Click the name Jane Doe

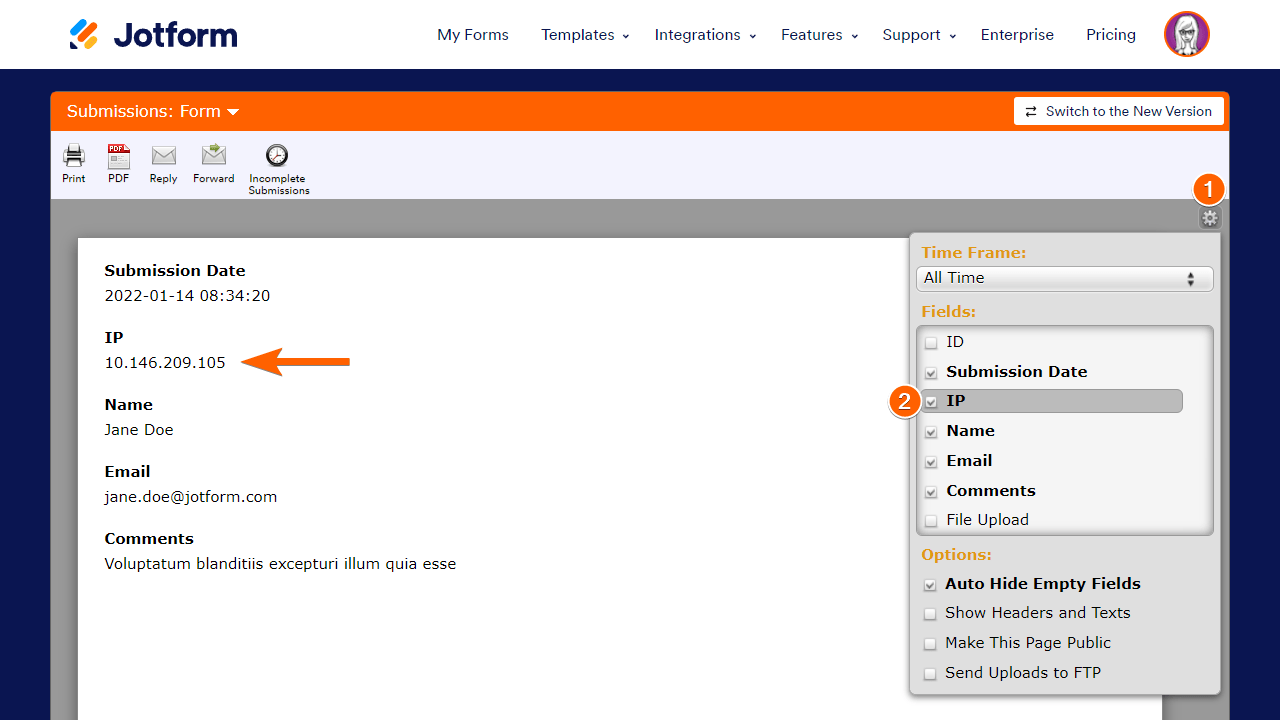click(x=139, y=430)
